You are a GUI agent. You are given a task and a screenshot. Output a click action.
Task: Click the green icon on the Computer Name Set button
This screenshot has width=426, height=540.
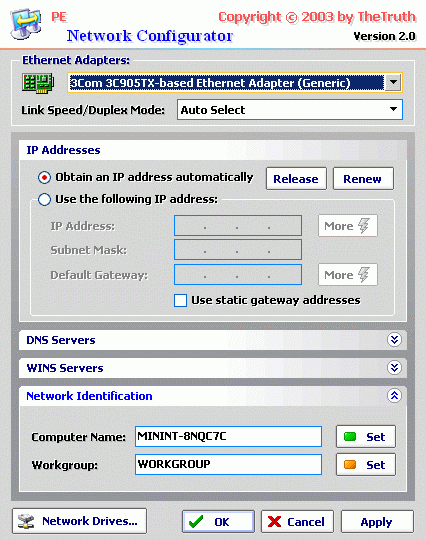click(350, 437)
